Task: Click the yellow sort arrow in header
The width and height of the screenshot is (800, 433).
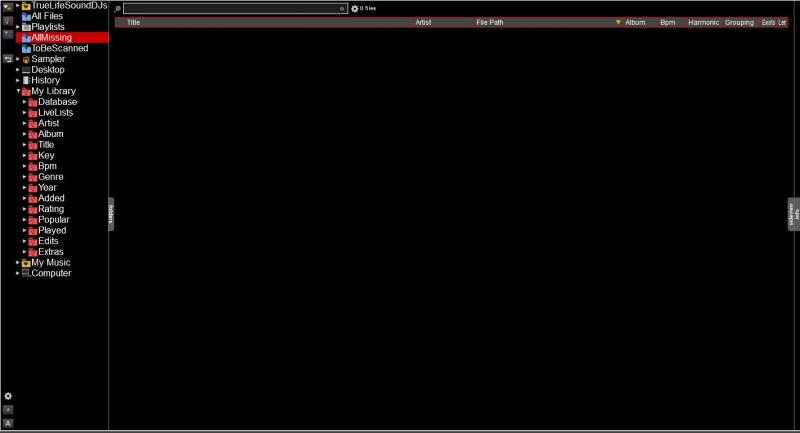Action: click(x=618, y=22)
